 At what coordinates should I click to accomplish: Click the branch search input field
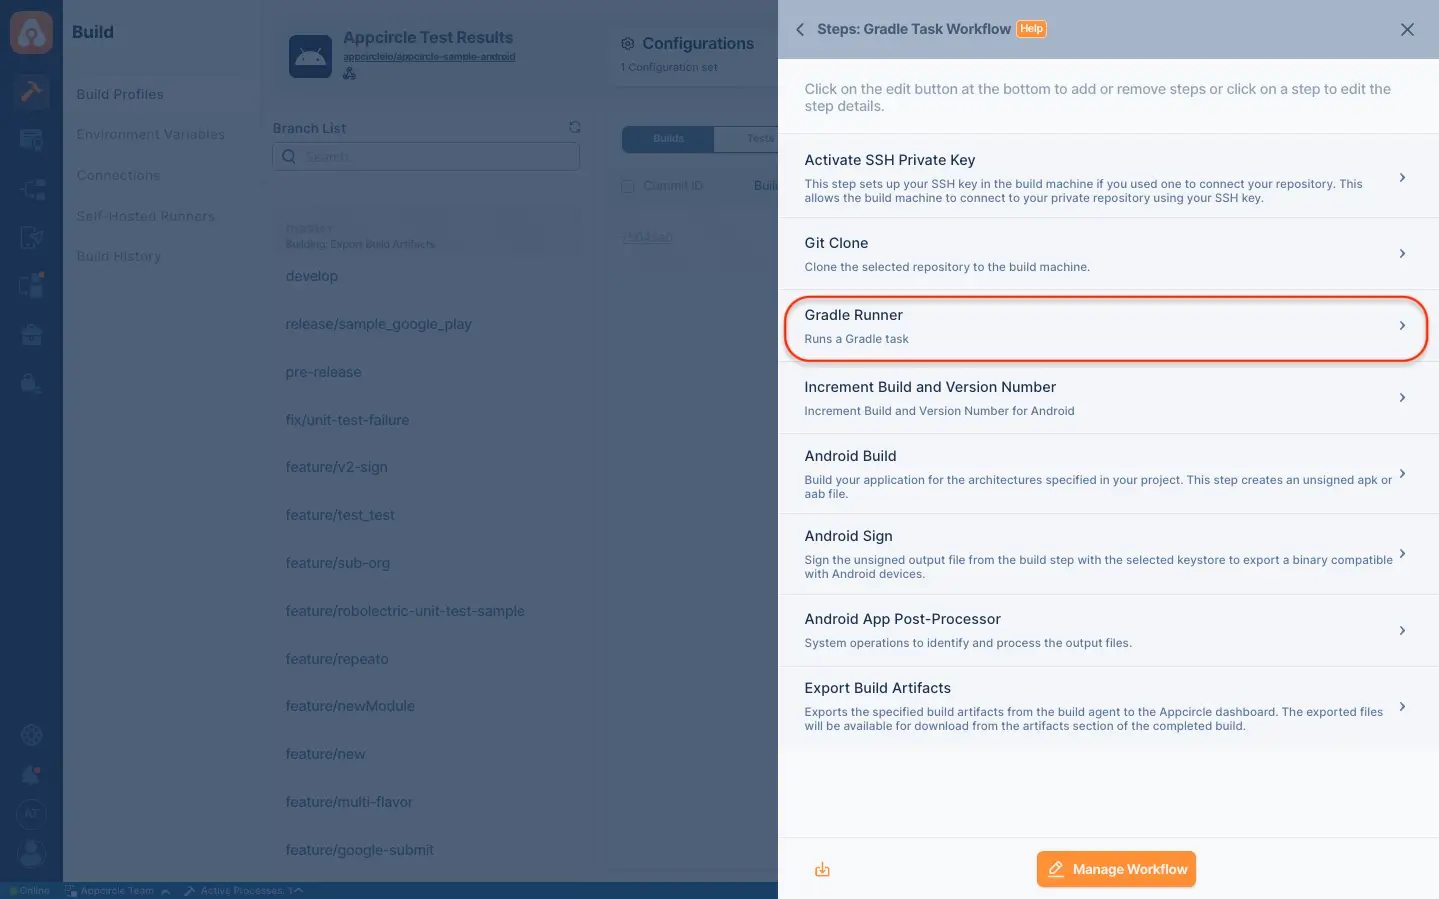(x=426, y=157)
